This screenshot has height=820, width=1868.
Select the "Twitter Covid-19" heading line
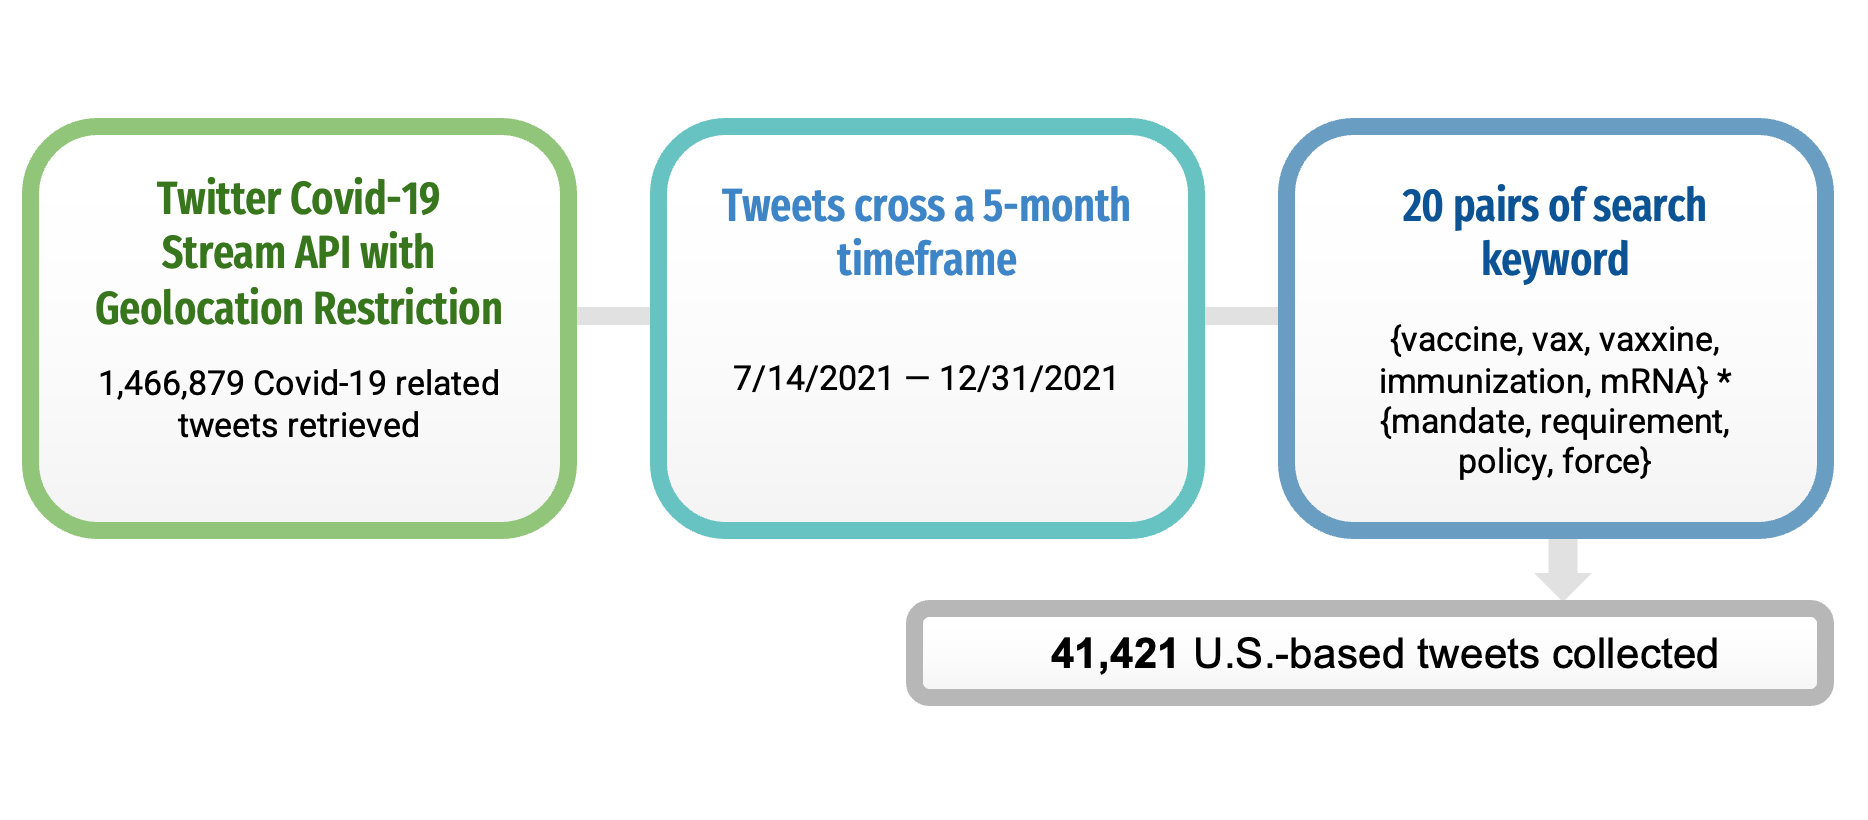298,198
